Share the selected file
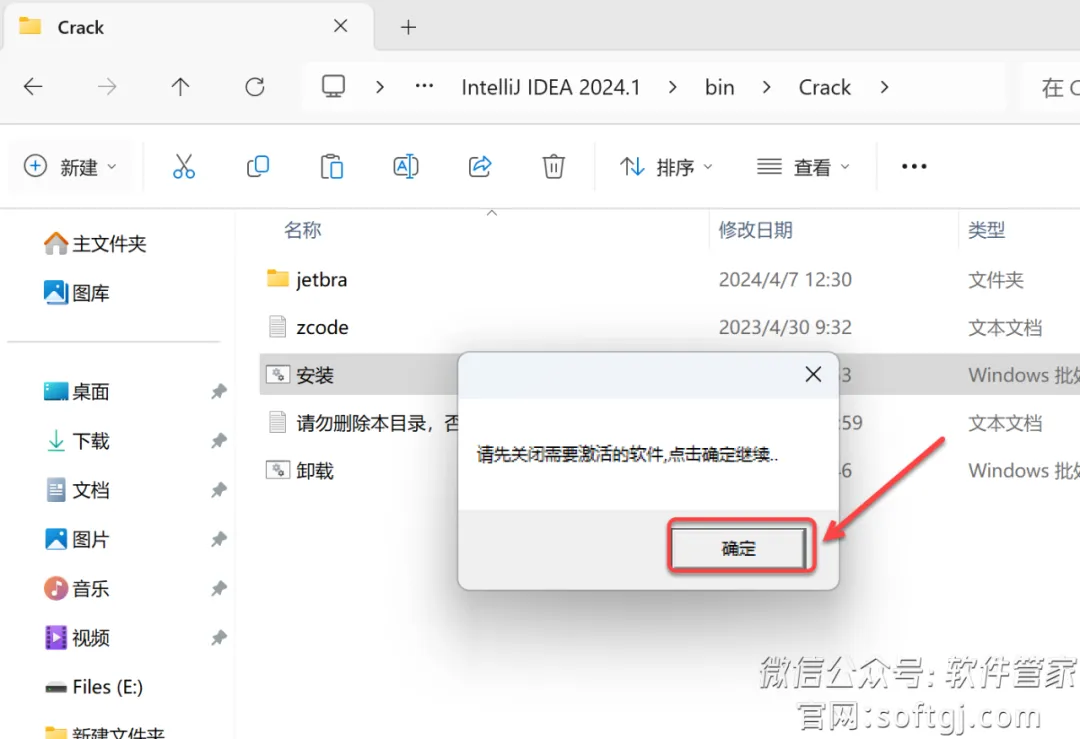This screenshot has height=739, width=1080. tap(479, 167)
